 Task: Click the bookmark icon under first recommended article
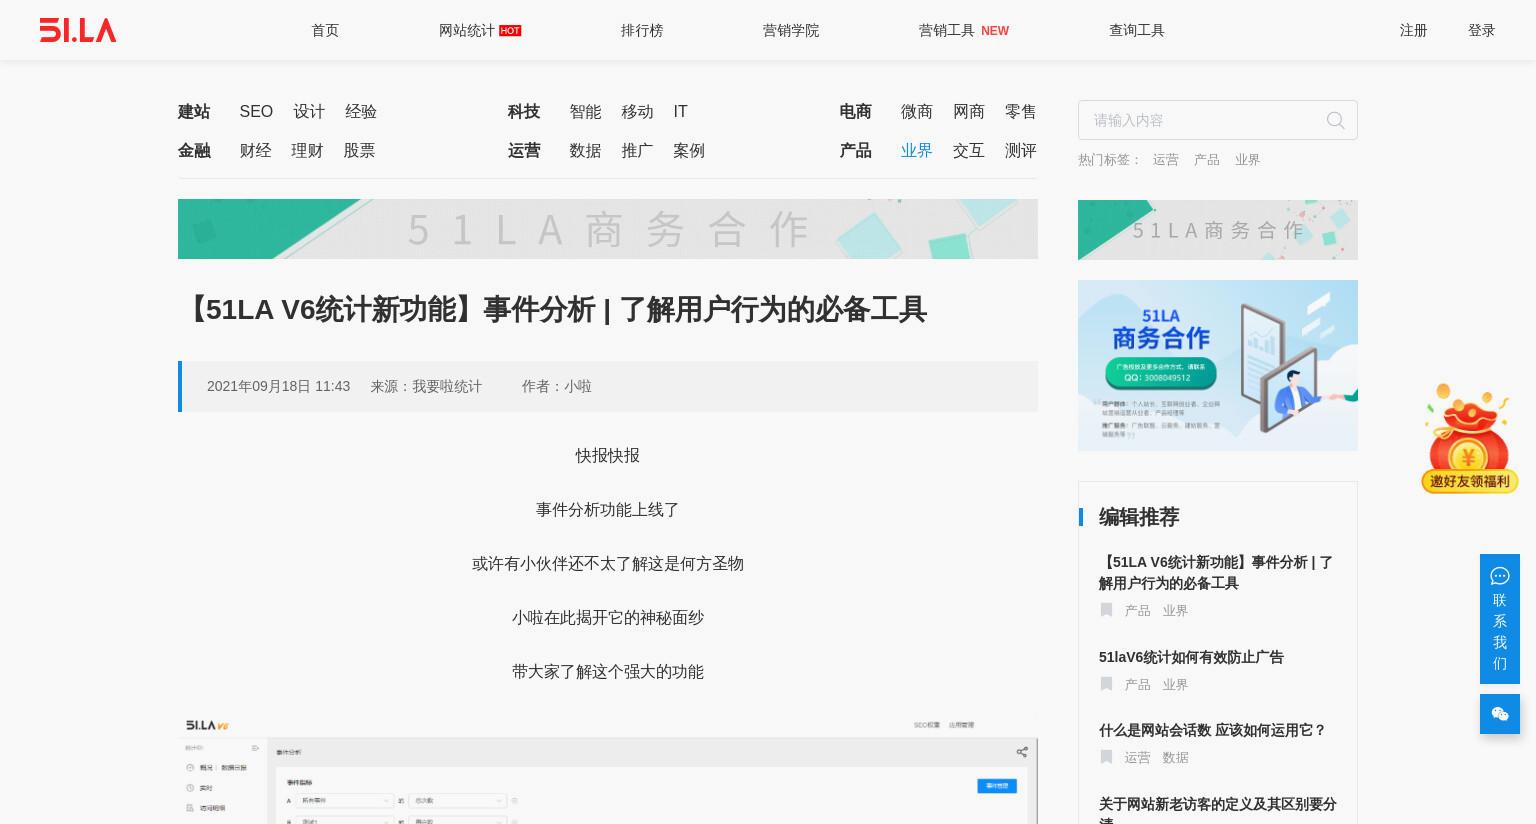(1106, 610)
